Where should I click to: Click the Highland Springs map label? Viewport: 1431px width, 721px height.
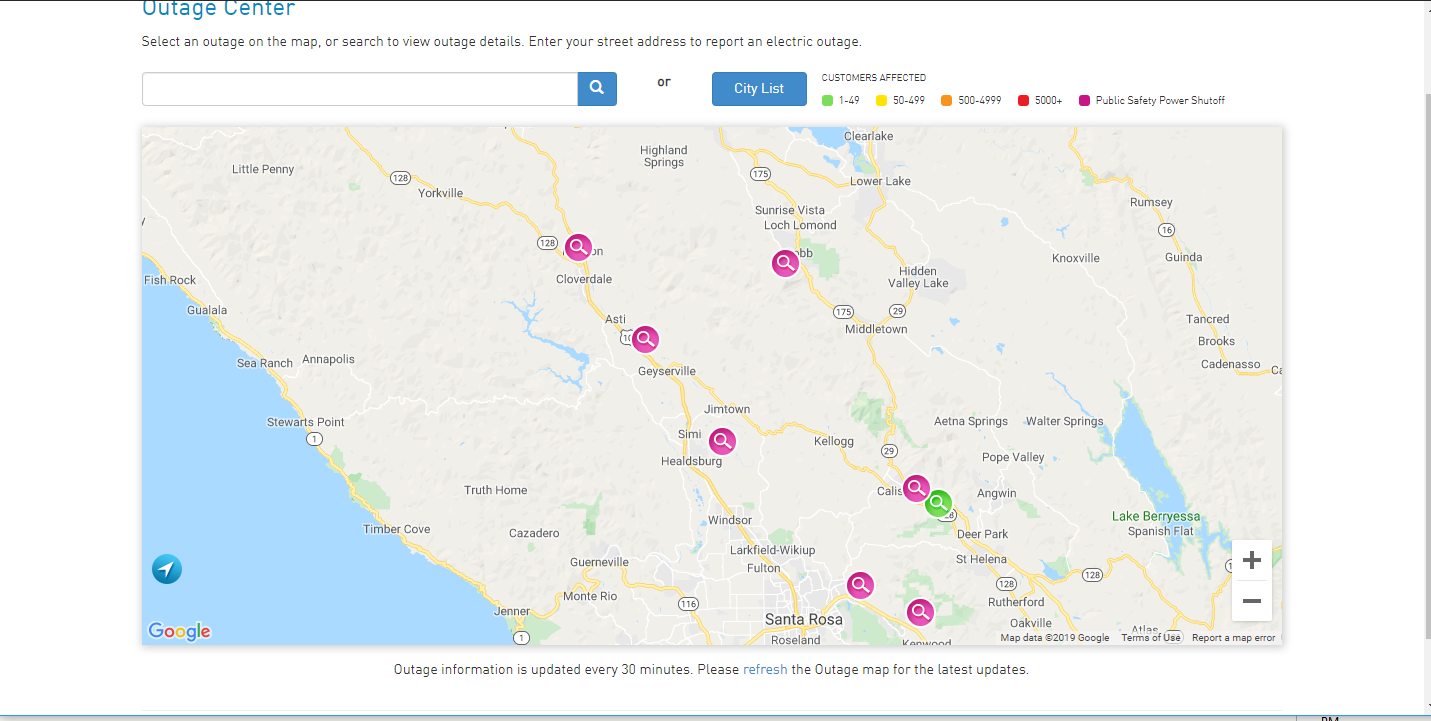(x=664, y=156)
